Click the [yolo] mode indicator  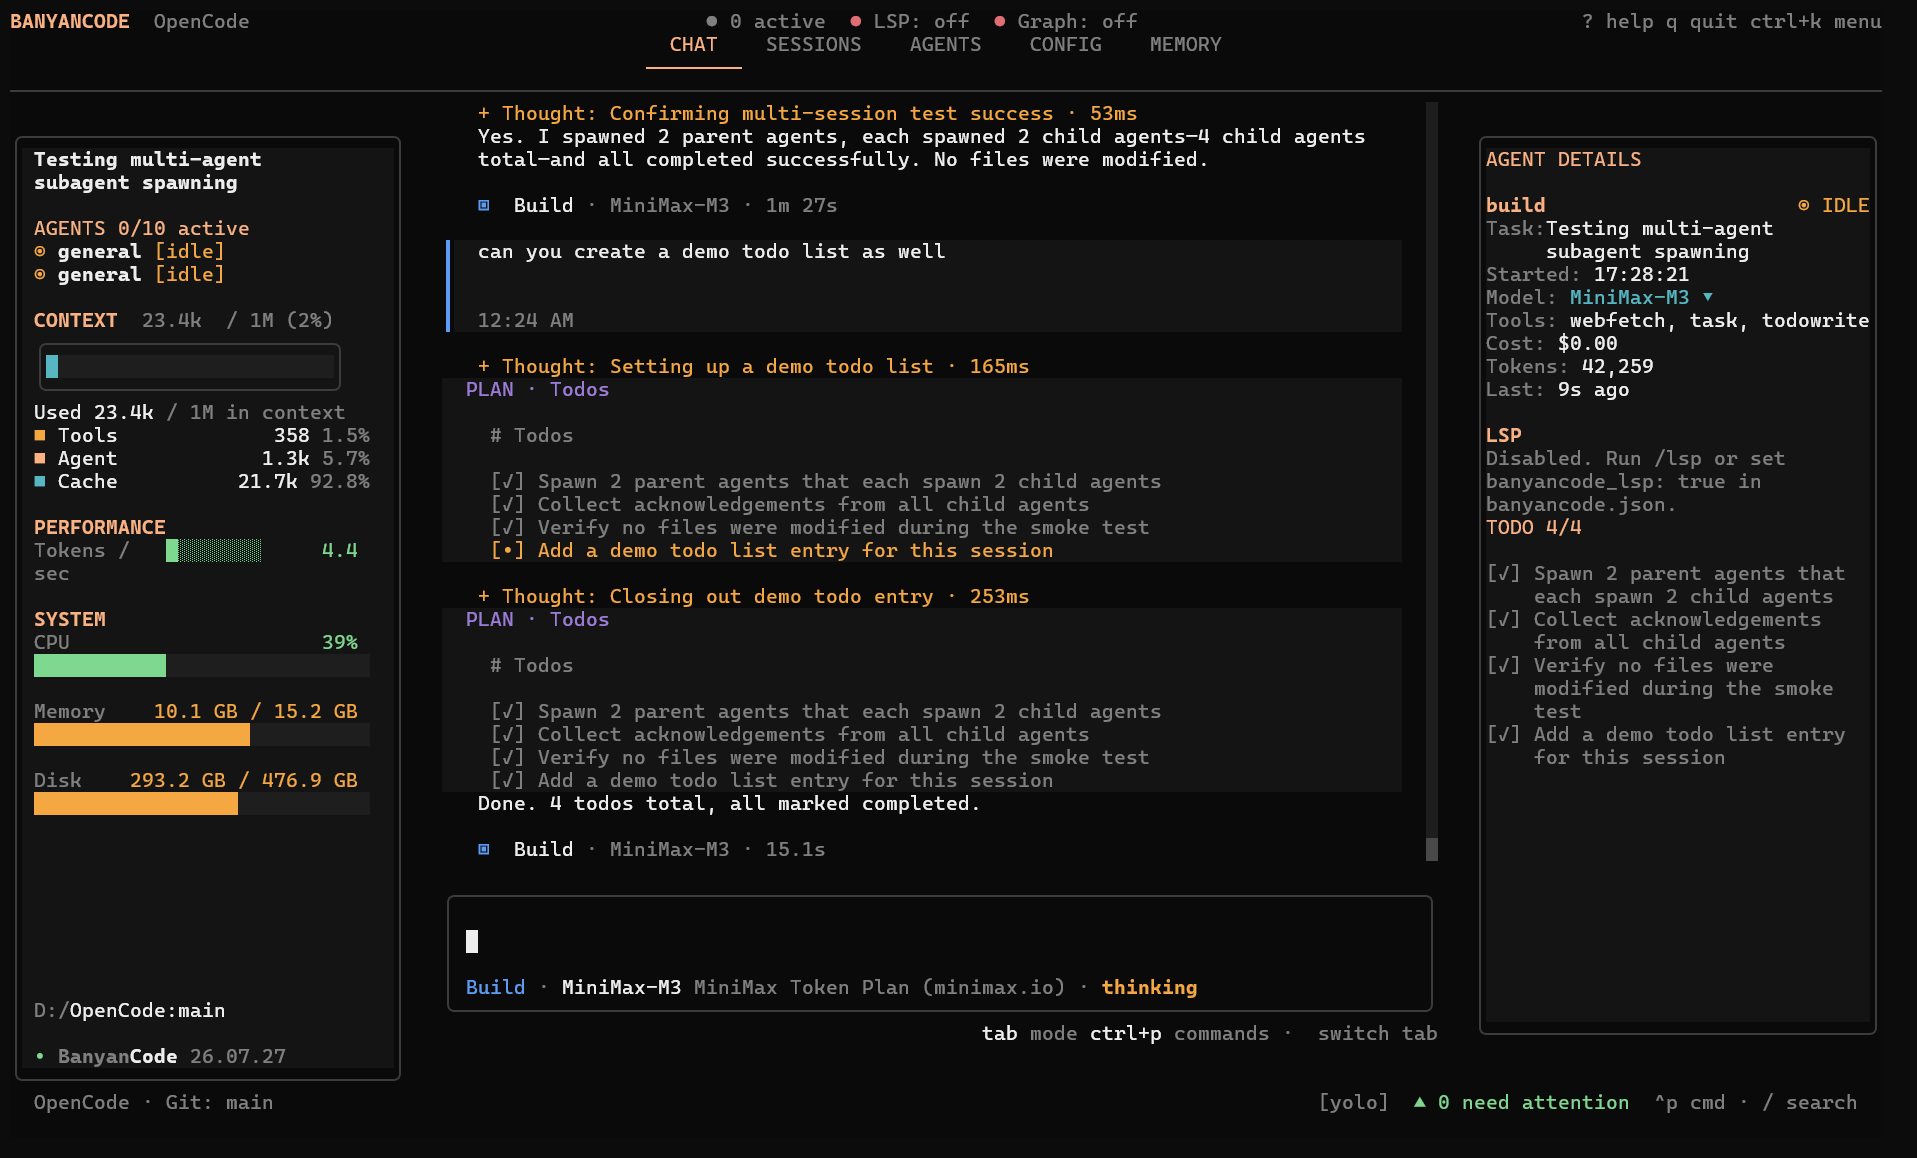click(1353, 1102)
